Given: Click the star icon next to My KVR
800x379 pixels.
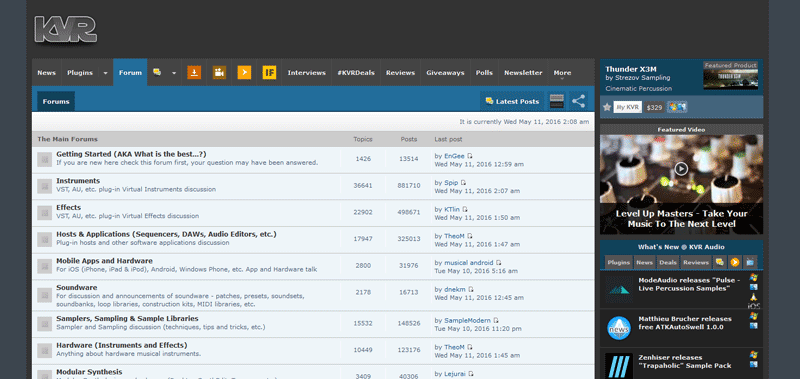Looking at the screenshot, I should pyautogui.click(x=607, y=107).
